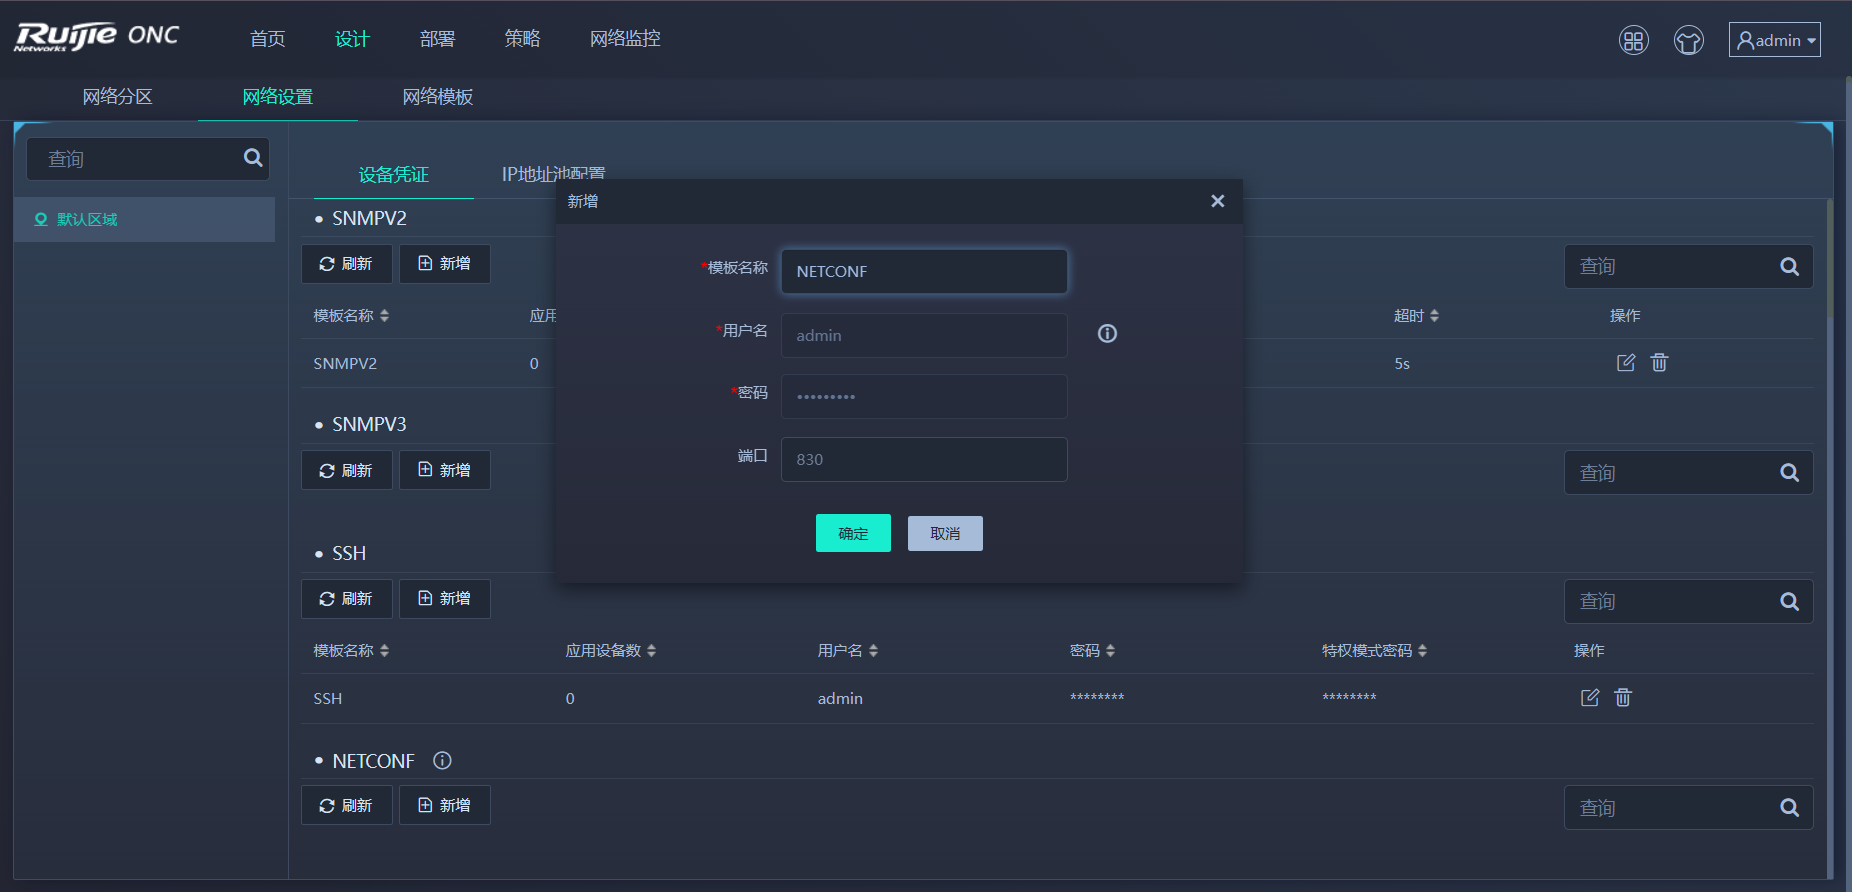Viewport: 1852px width, 892px height.
Task: Delete the SNMPV2 template row
Action: click(x=1659, y=363)
